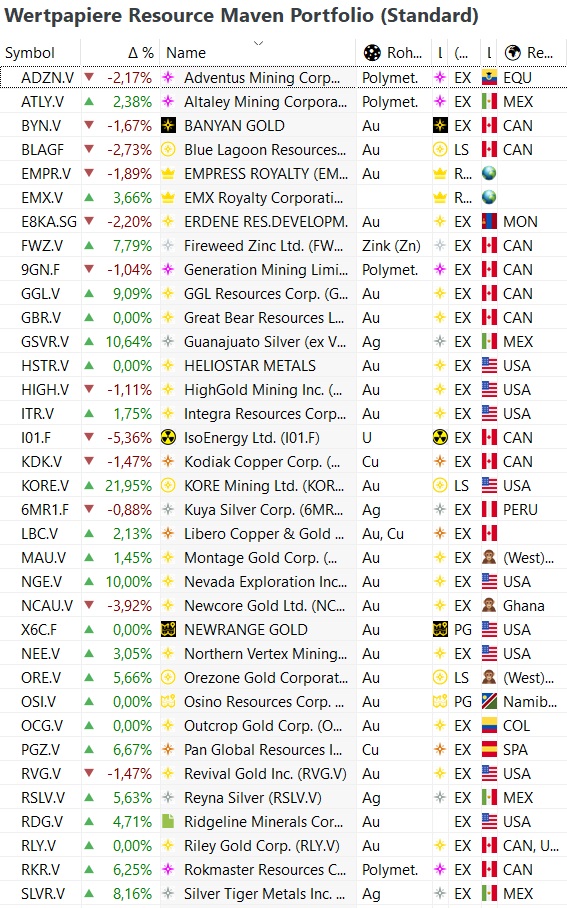Click the Namib... region cell
This screenshot has width=567, height=908.
click(x=530, y=702)
